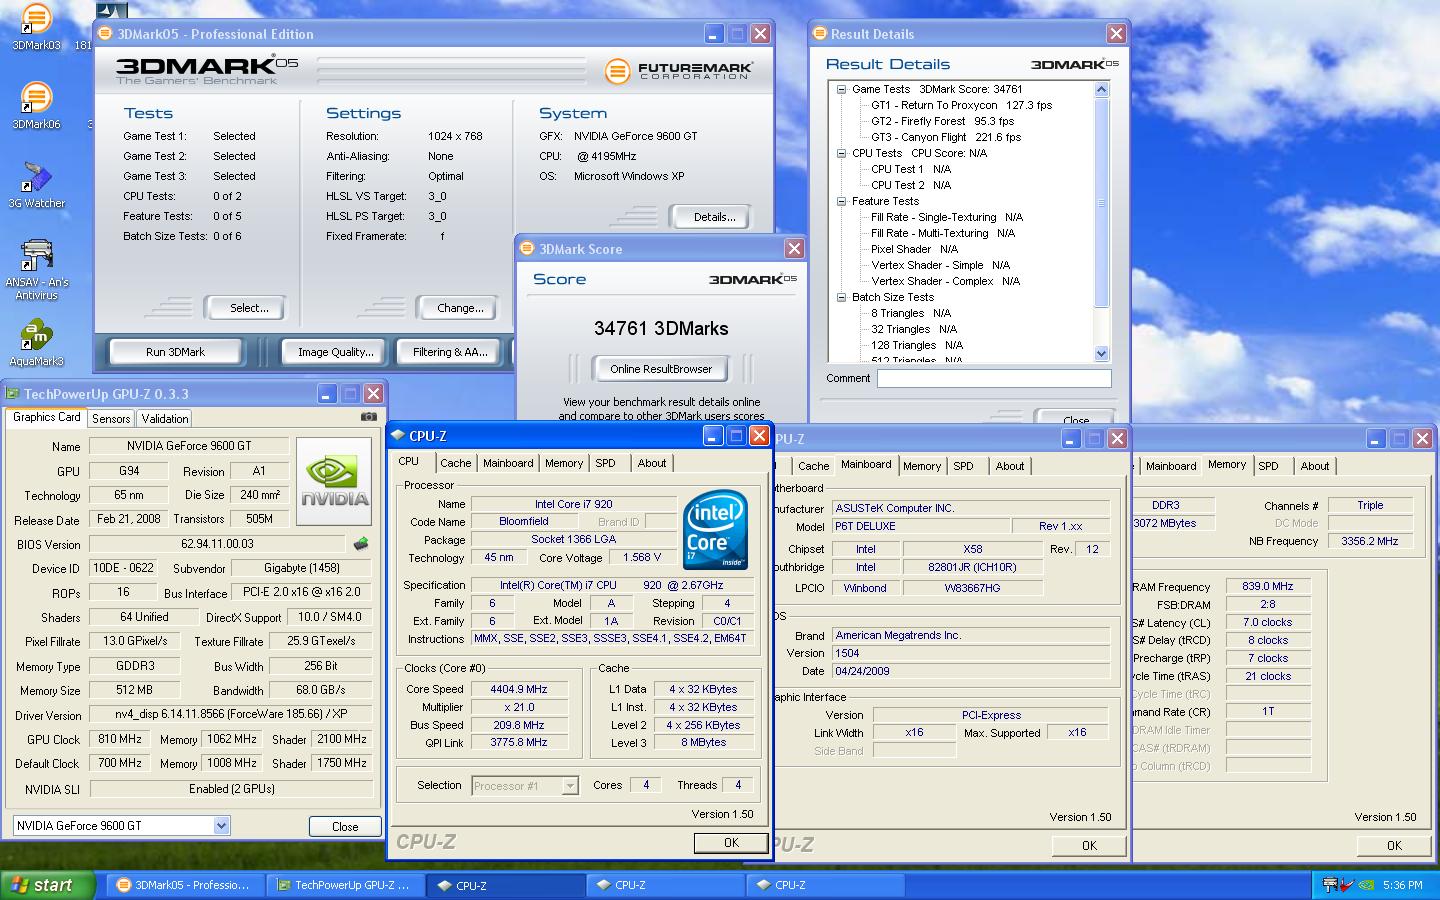This screenshot has width=1440, height=900.
Task: Close the 3DMark Score window
Action: coord(794,249)
